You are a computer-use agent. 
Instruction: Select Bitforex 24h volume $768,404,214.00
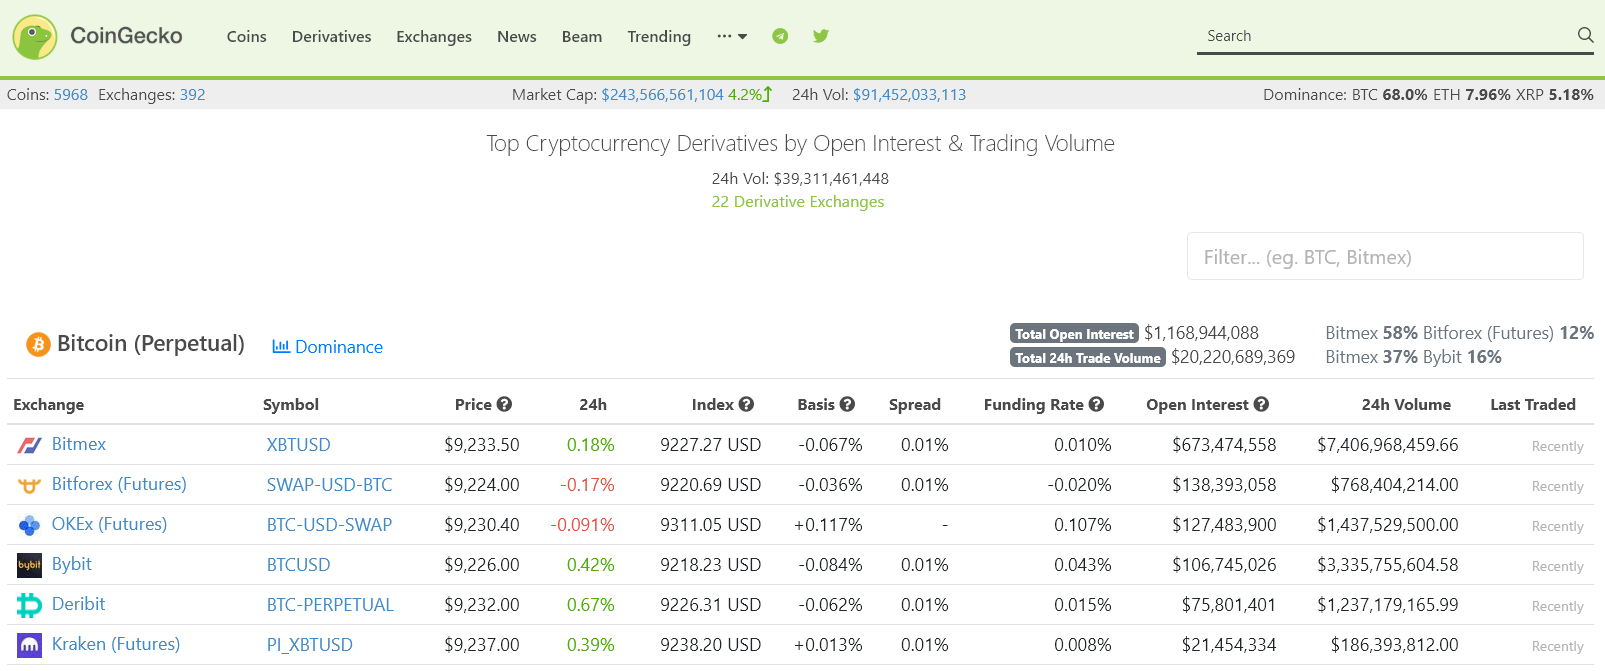pos(1394,485)
